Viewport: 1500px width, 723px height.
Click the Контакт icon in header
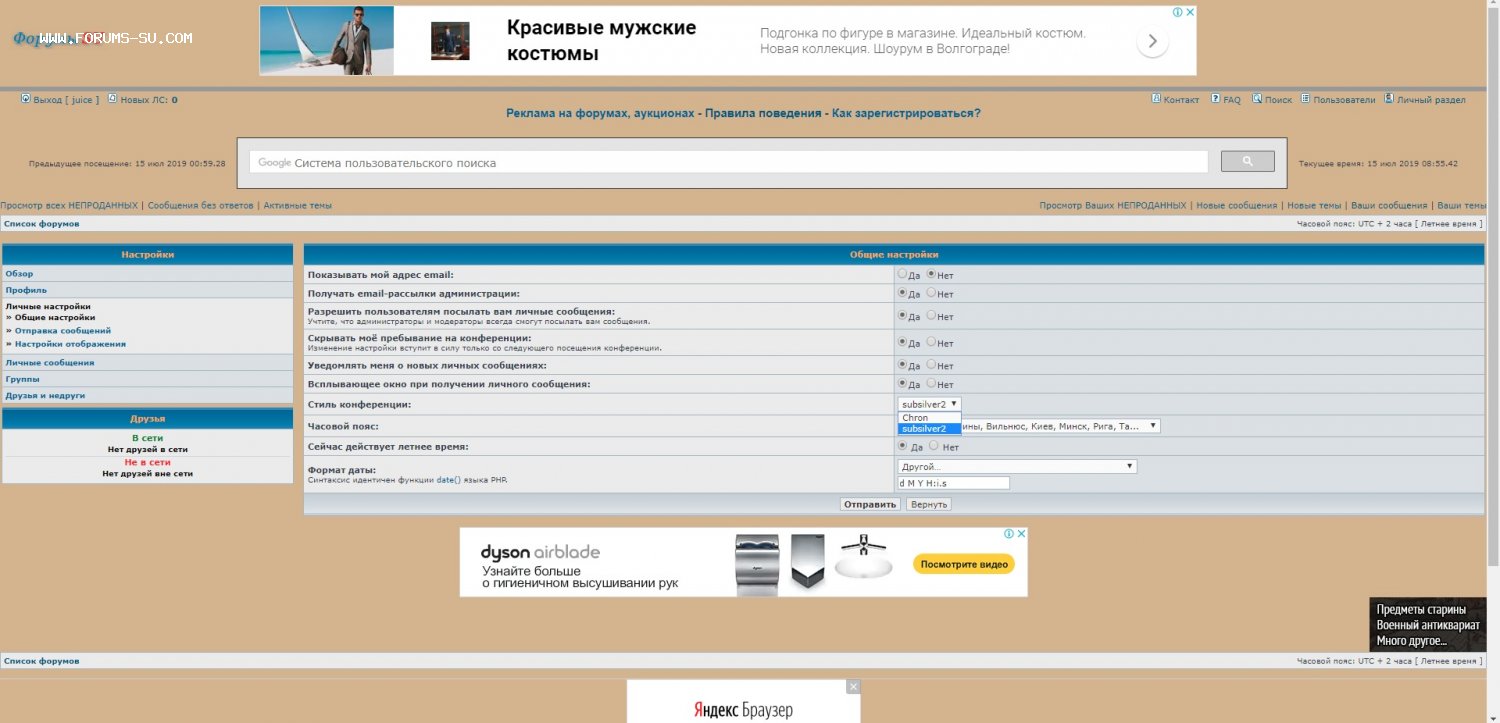tap(1156, 99)
